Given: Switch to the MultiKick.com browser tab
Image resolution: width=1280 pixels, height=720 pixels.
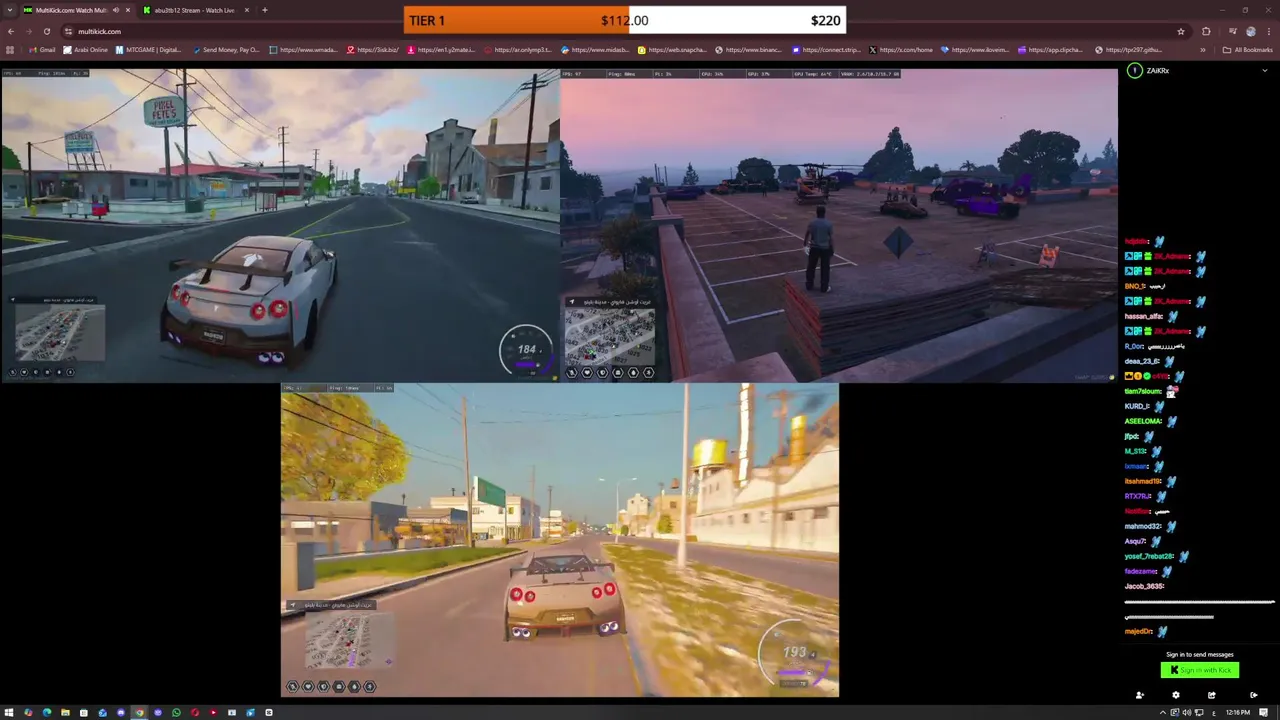Looking at the screenshot, I should (75, 10).
